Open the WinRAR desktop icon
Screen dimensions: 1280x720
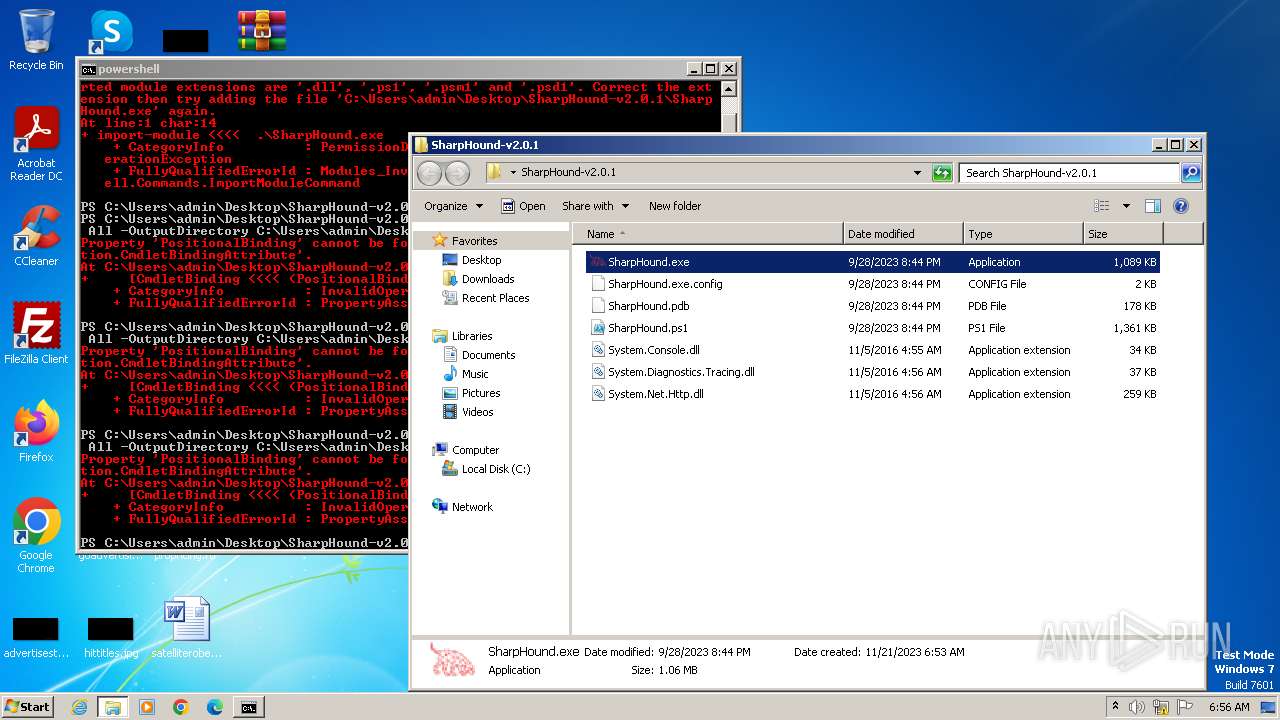tap(262, 31)
